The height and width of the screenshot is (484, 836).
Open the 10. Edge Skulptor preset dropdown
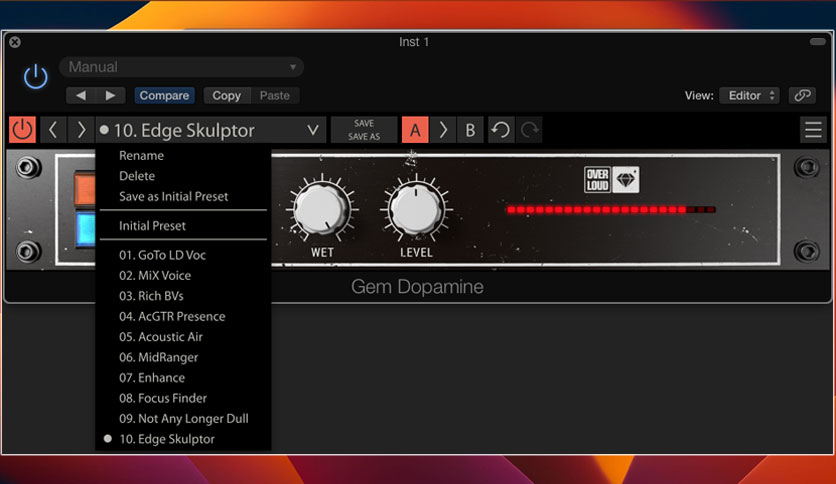211,130
